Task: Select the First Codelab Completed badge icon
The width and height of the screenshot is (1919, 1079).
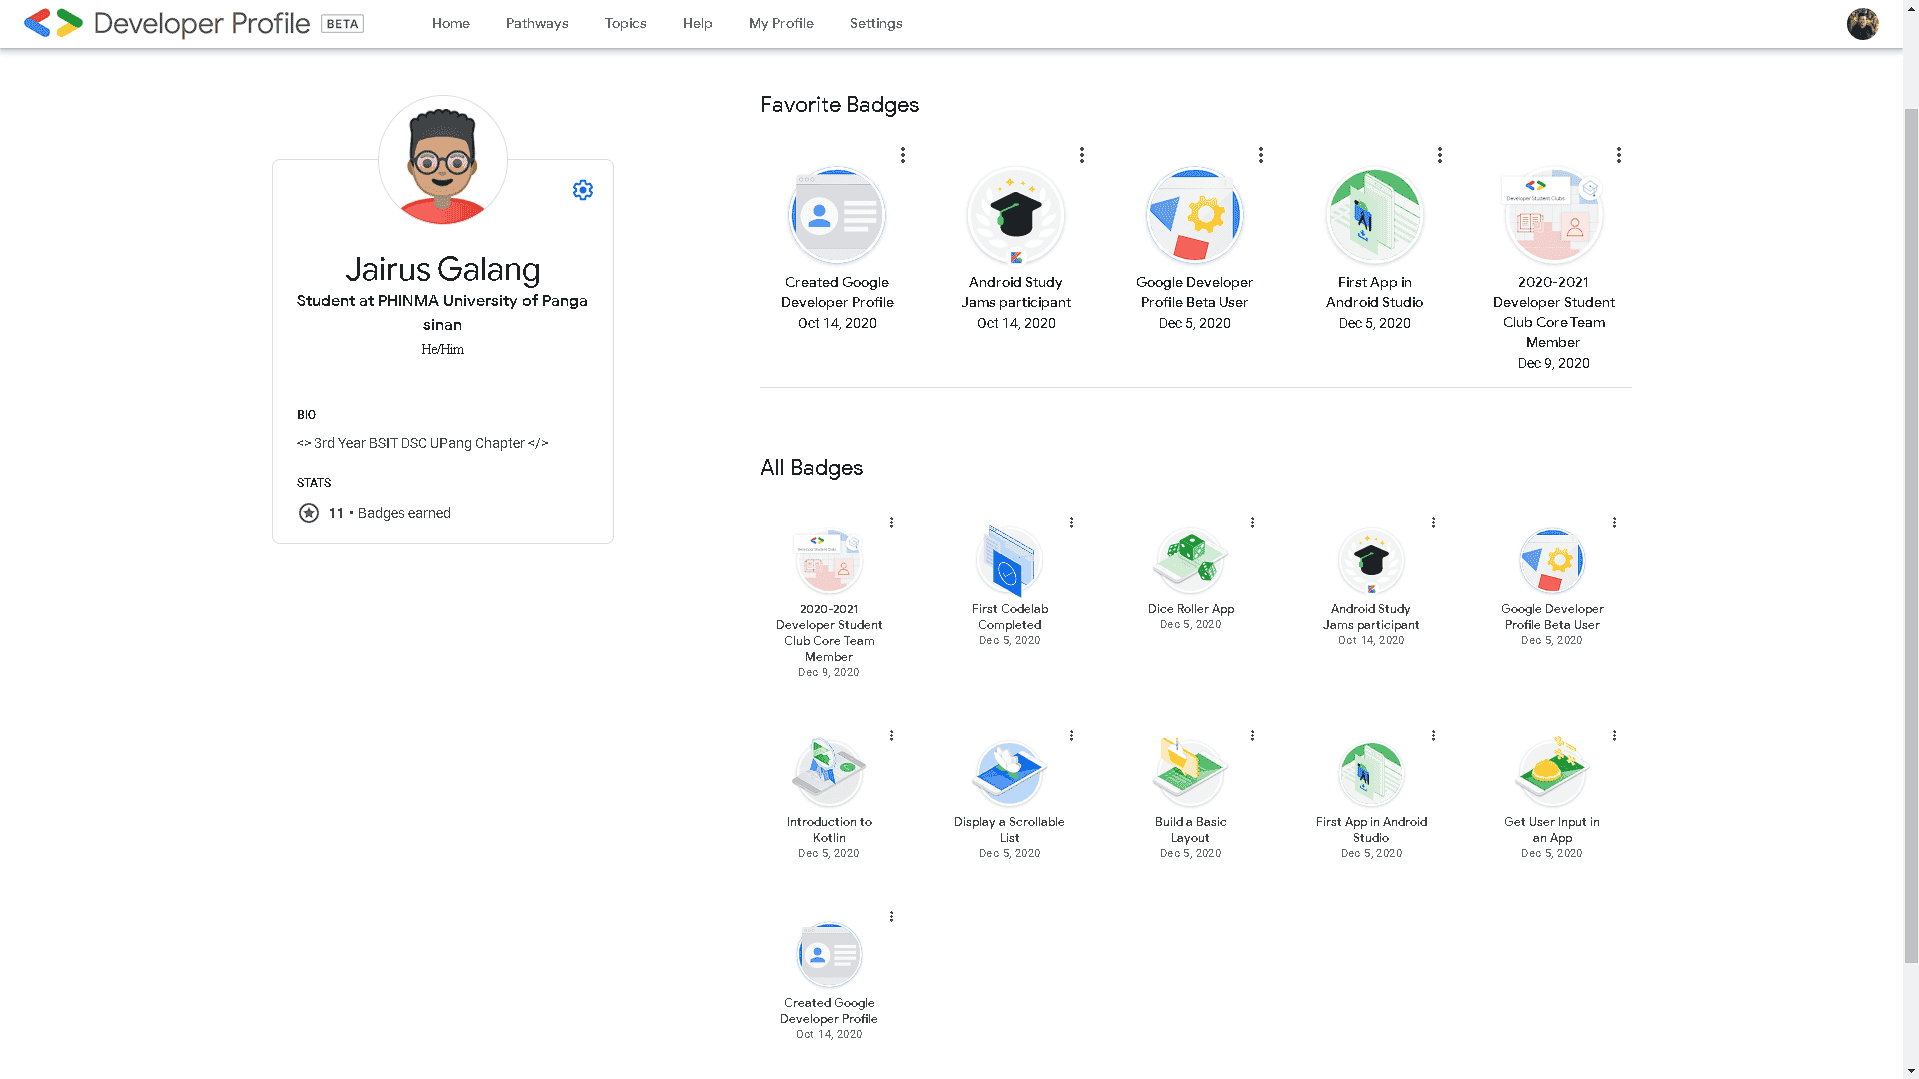Action: click(1009, 560)
